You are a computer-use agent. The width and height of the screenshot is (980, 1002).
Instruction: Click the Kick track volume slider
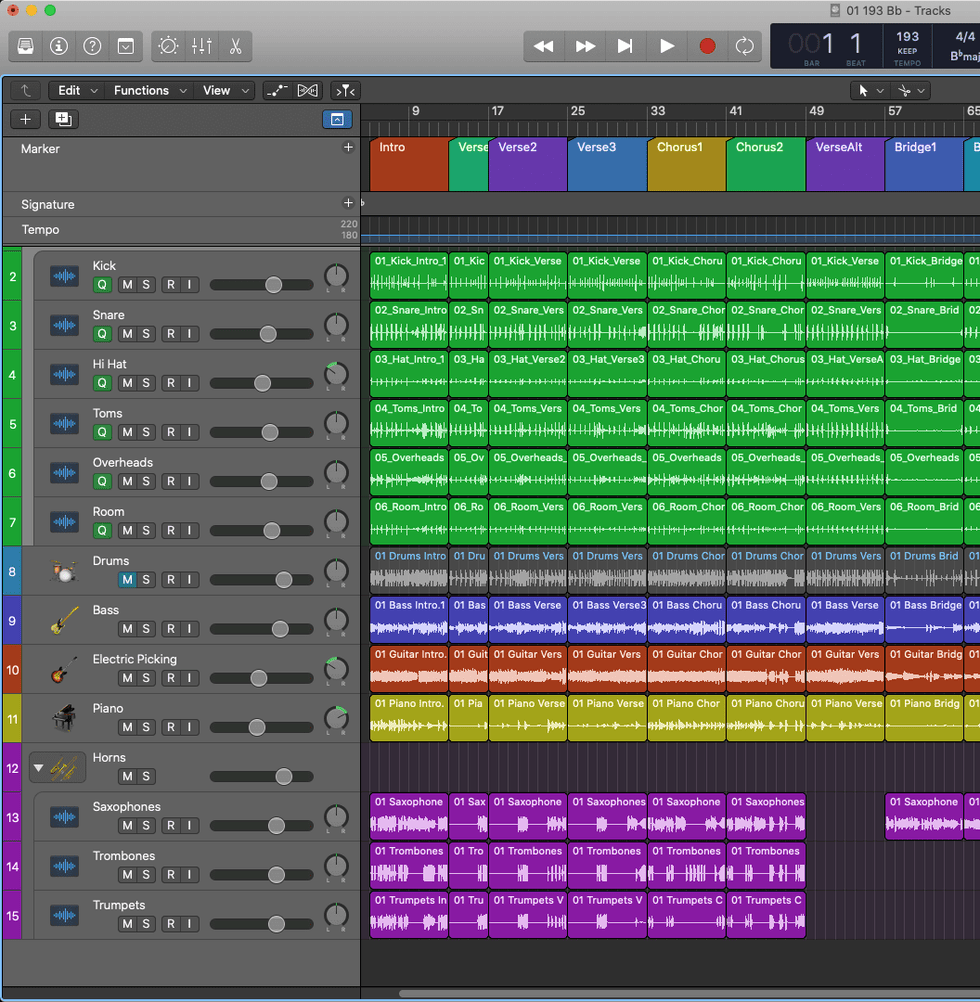pos(273,285)
